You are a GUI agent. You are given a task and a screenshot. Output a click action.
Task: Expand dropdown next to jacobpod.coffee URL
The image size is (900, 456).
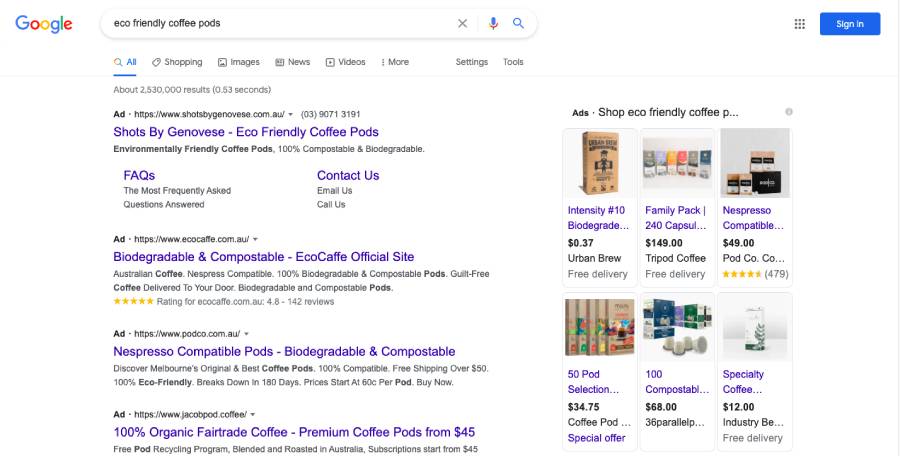click(x=253, y=414)
